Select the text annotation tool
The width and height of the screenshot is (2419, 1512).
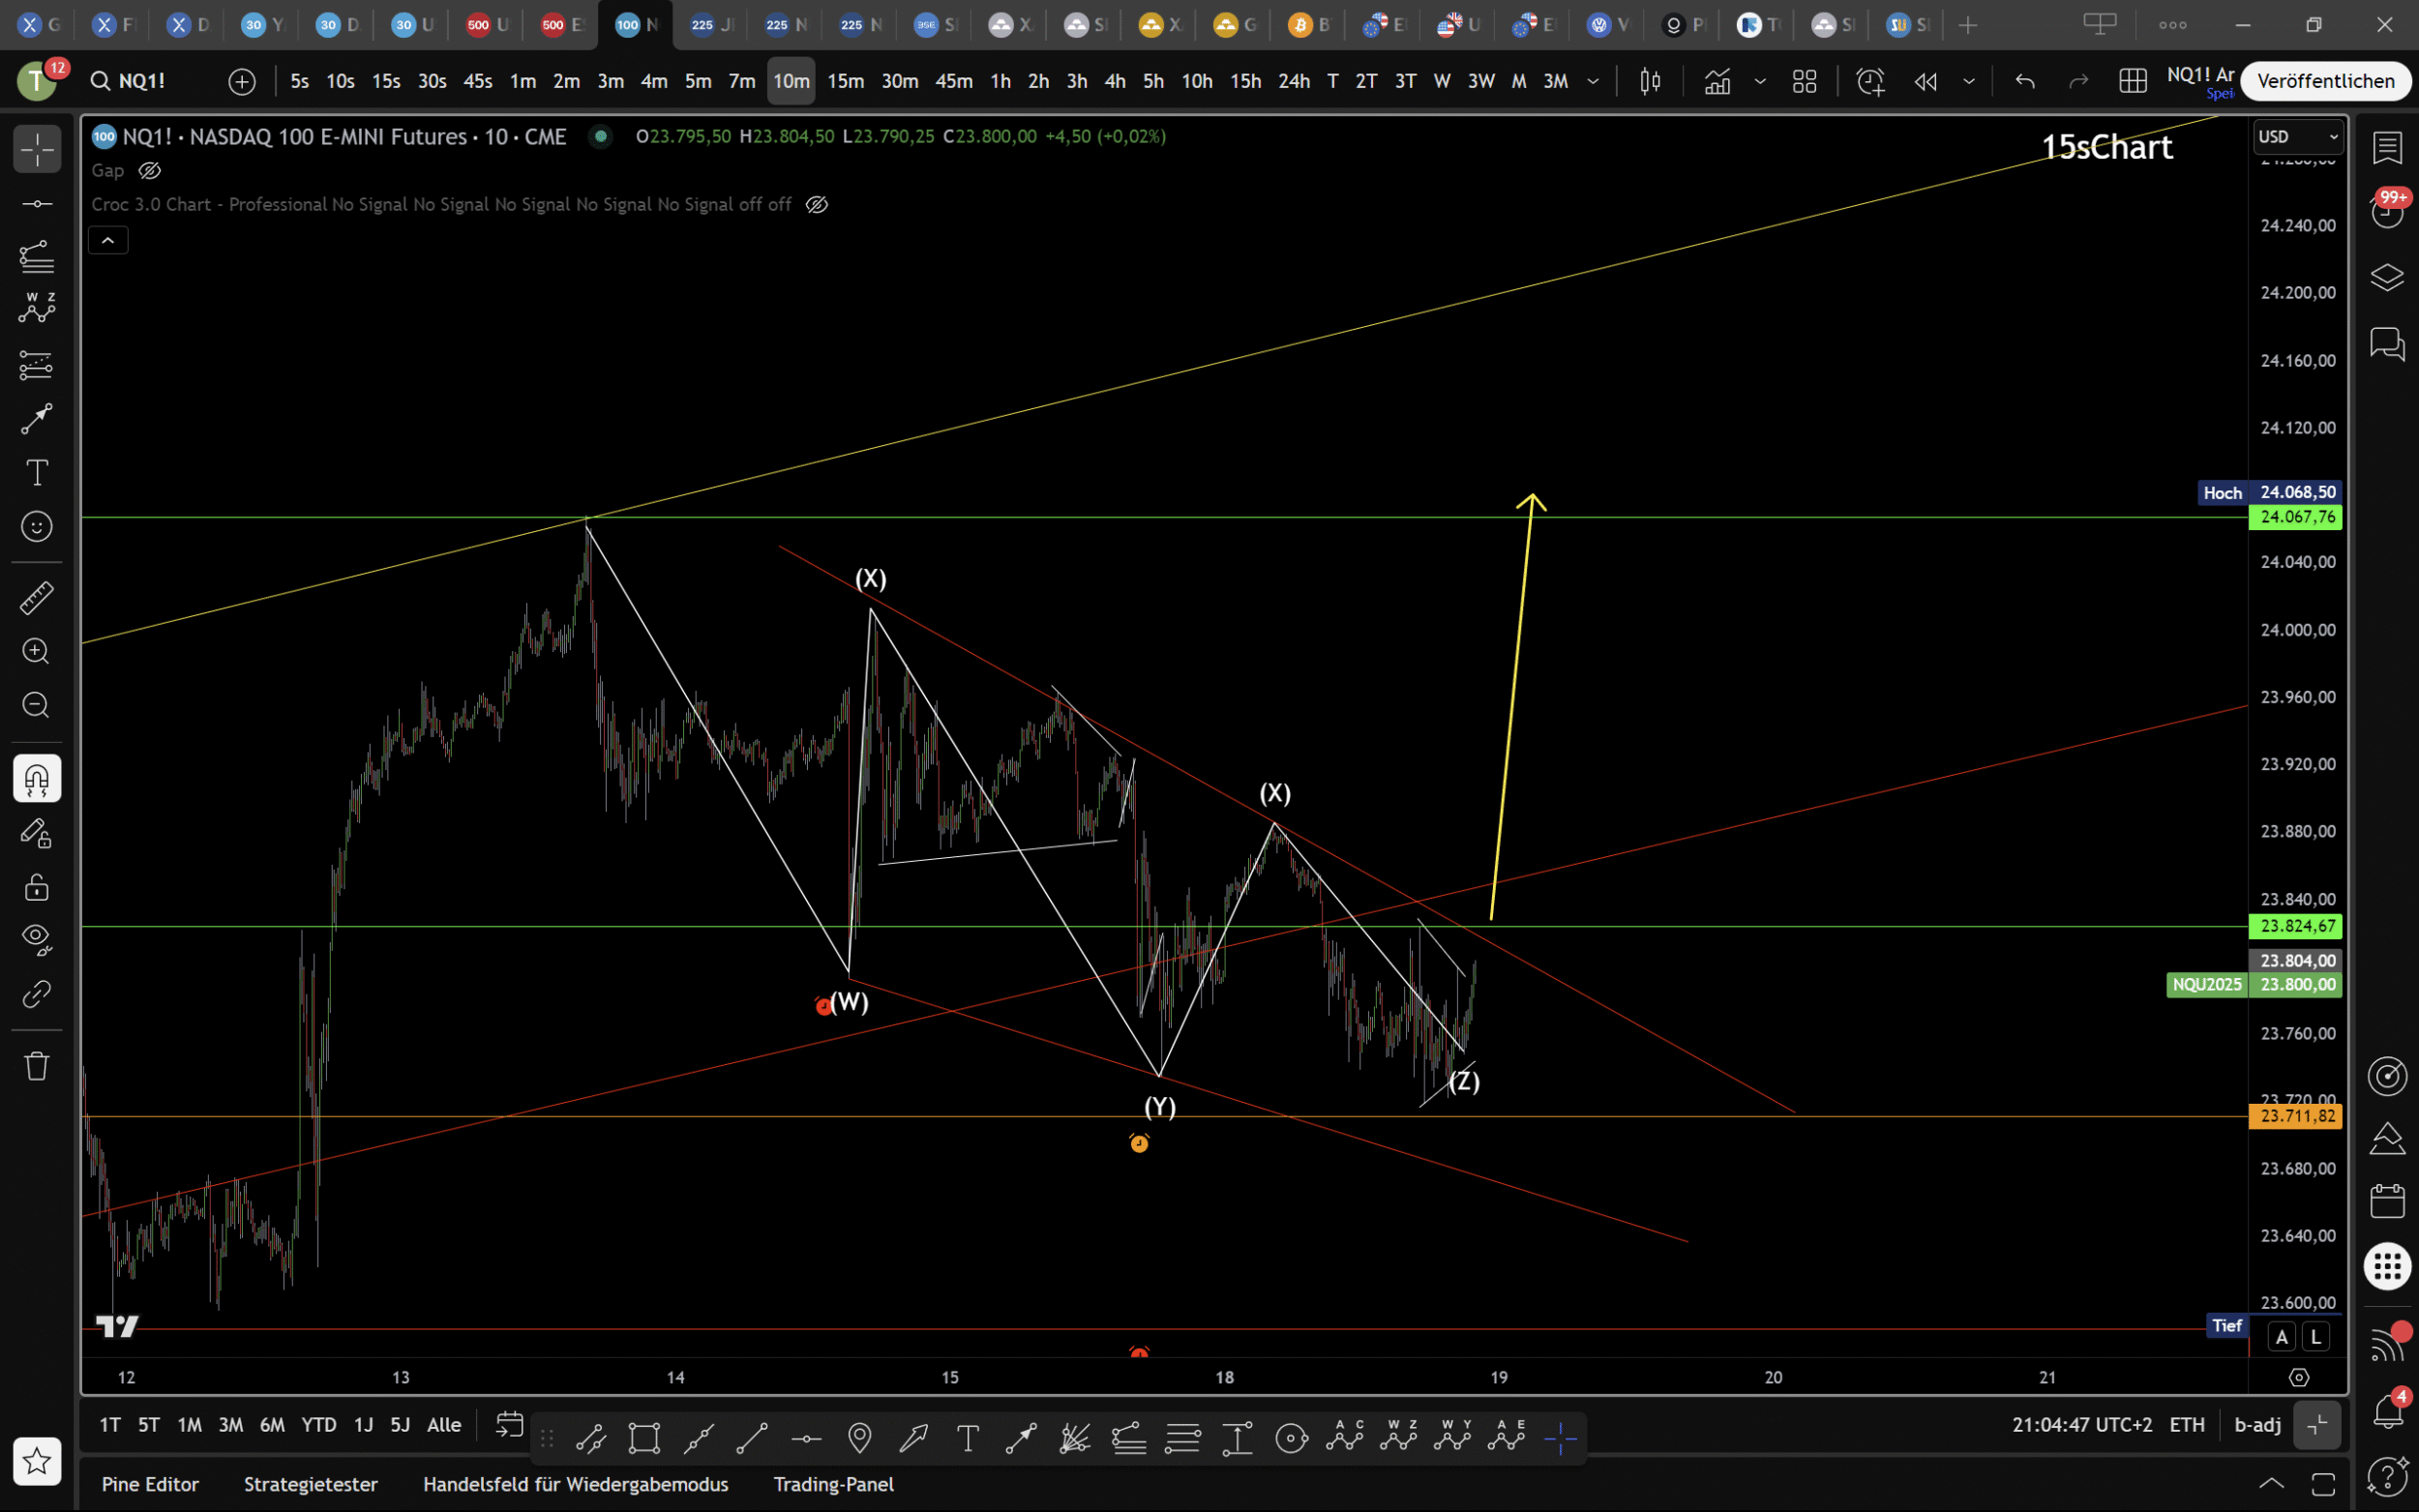tap(36, 472)
